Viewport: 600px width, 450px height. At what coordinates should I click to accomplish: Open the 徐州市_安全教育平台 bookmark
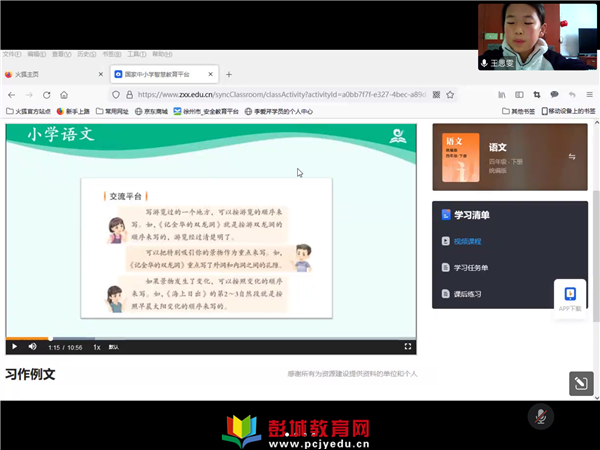(206, 111)
